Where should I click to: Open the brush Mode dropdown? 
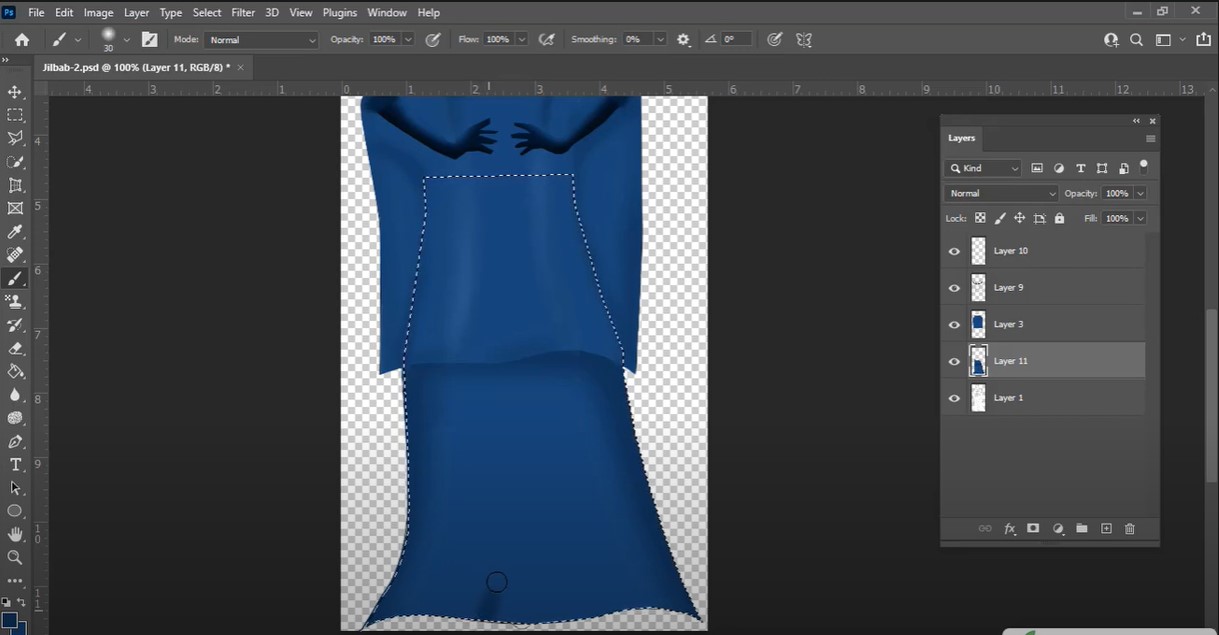point(261,40)
